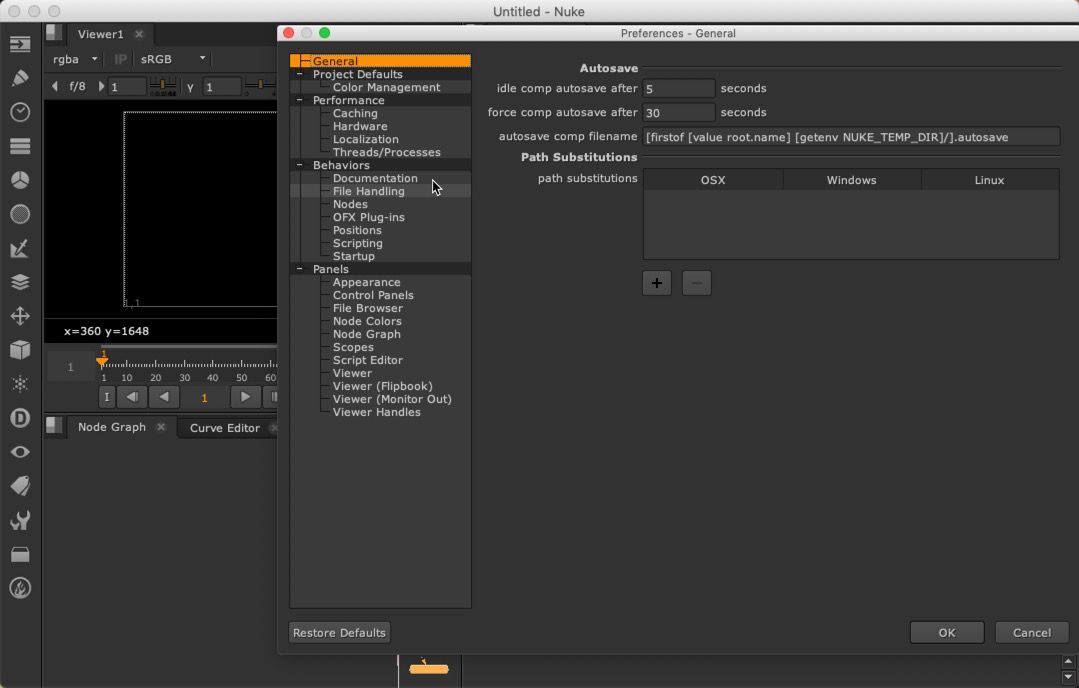Screen dimensions: 1079x688
Task: Open the Channel nodes bars icon
Action: click(20, 146)
